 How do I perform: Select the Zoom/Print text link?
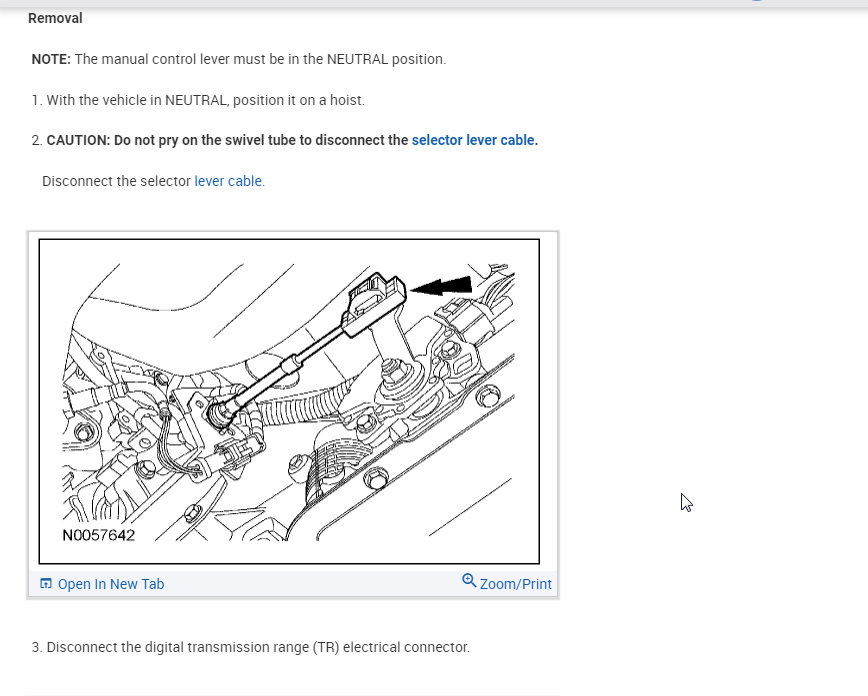[515, 584]
